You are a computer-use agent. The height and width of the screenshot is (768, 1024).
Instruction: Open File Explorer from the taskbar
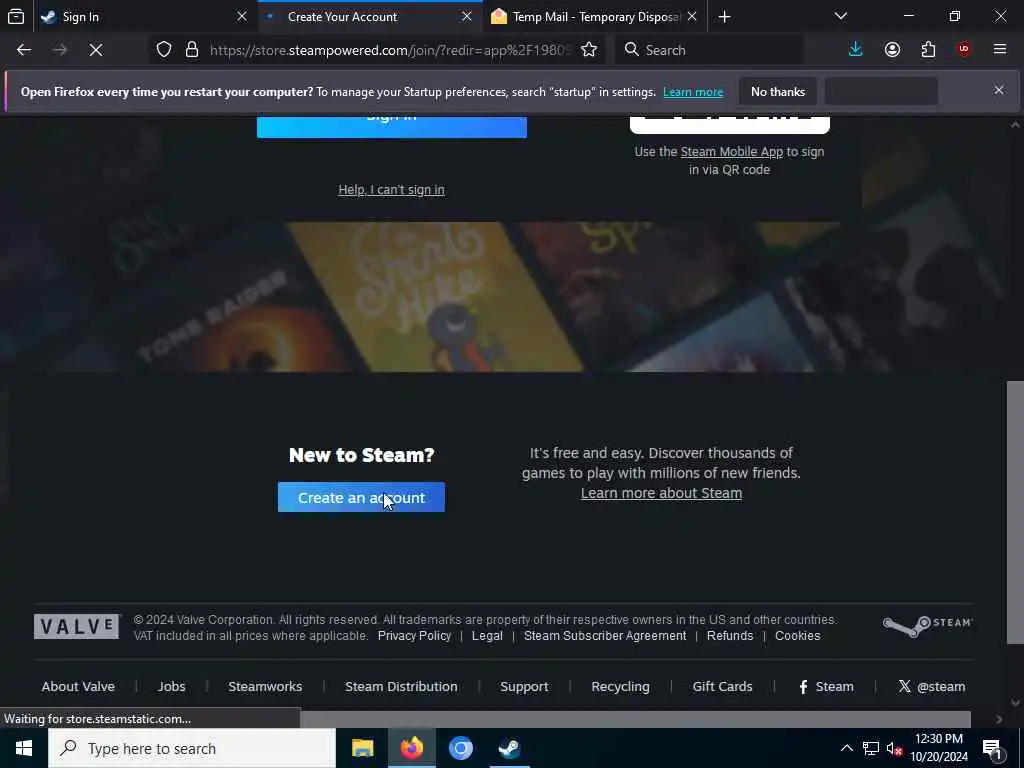[x=362, y=748]
